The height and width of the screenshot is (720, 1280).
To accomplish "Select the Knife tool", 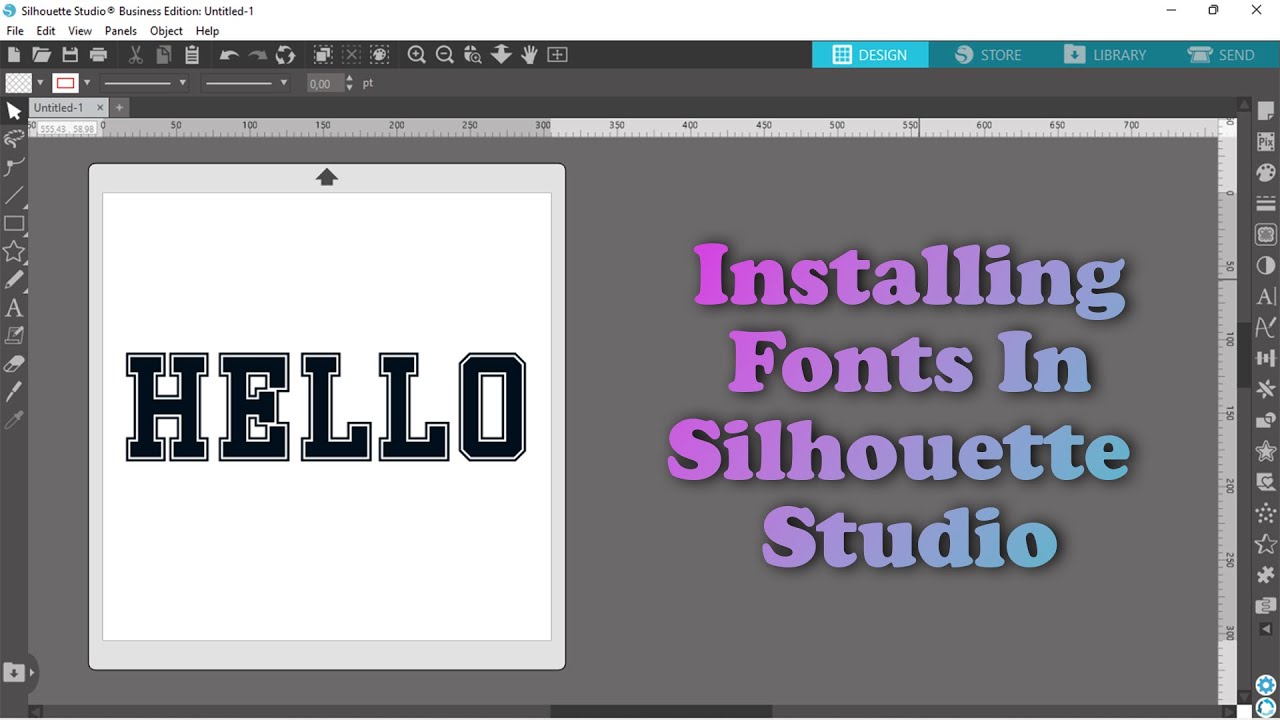I will (14, 391).
